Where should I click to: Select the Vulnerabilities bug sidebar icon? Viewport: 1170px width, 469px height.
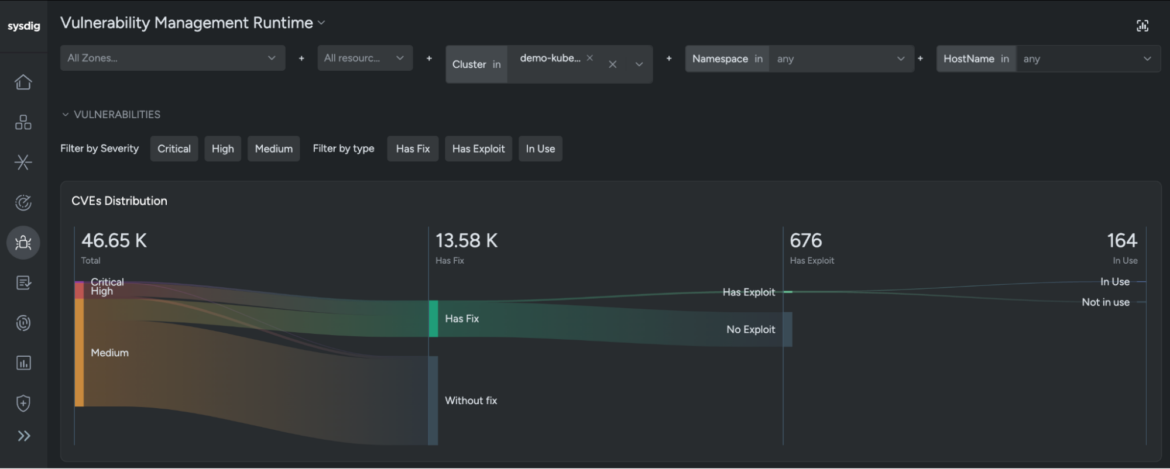coord(23,243)
